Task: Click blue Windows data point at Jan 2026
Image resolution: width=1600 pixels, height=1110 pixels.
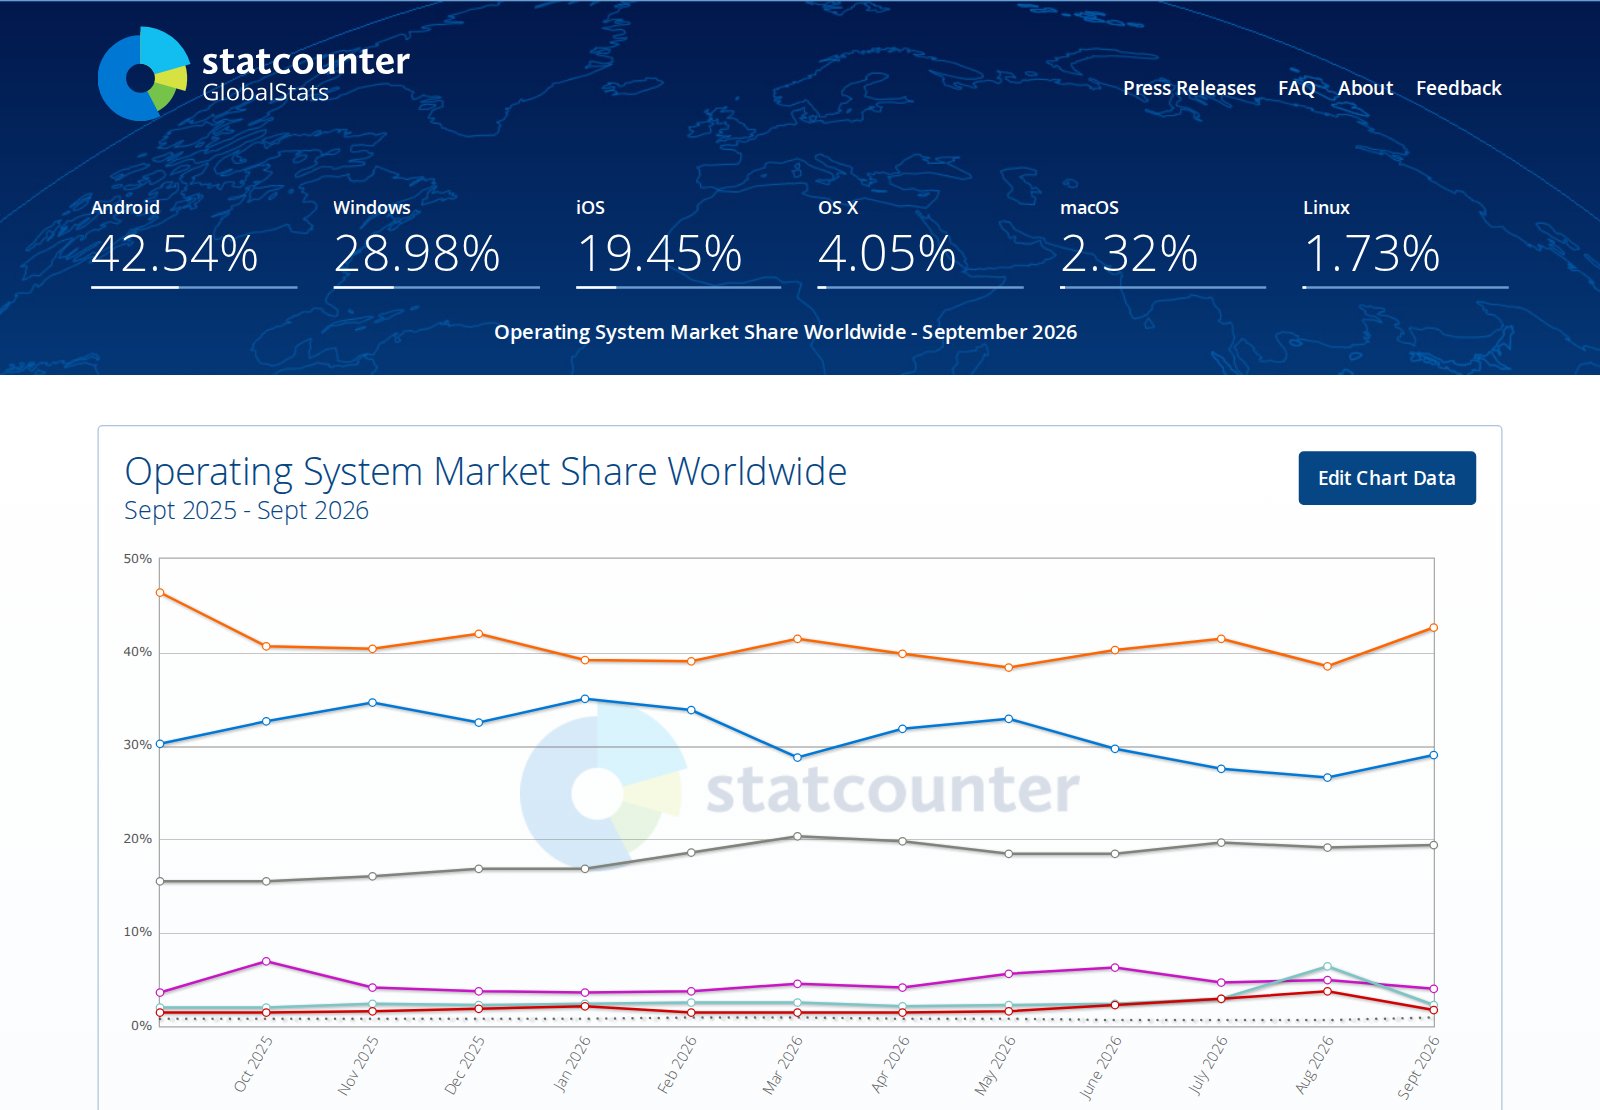Action: pyautogui.click(x=585, y=699)
